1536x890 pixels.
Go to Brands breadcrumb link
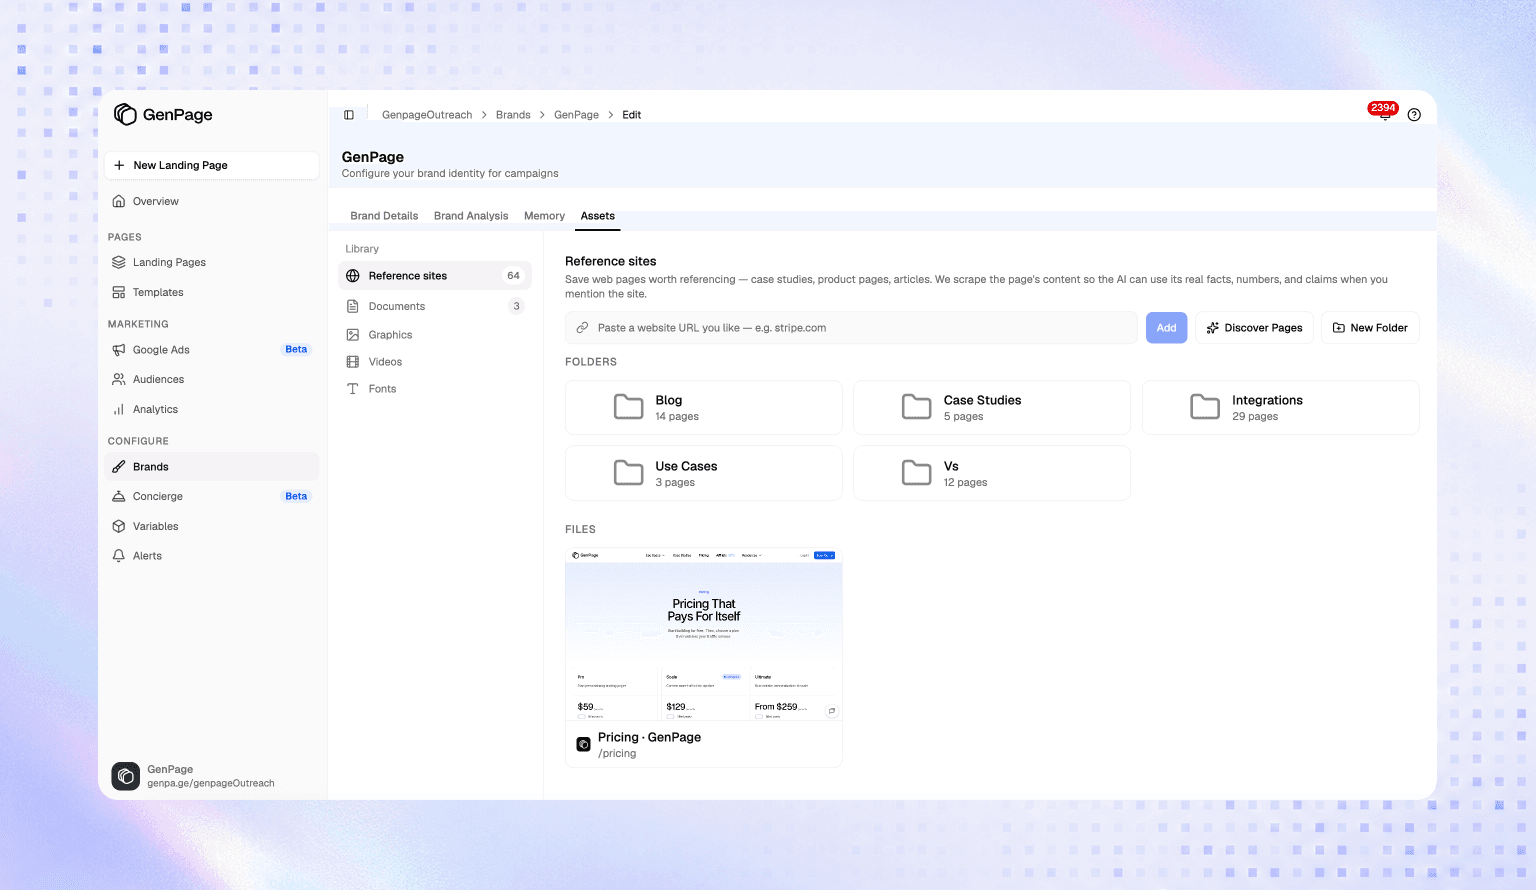pos(513,115)
